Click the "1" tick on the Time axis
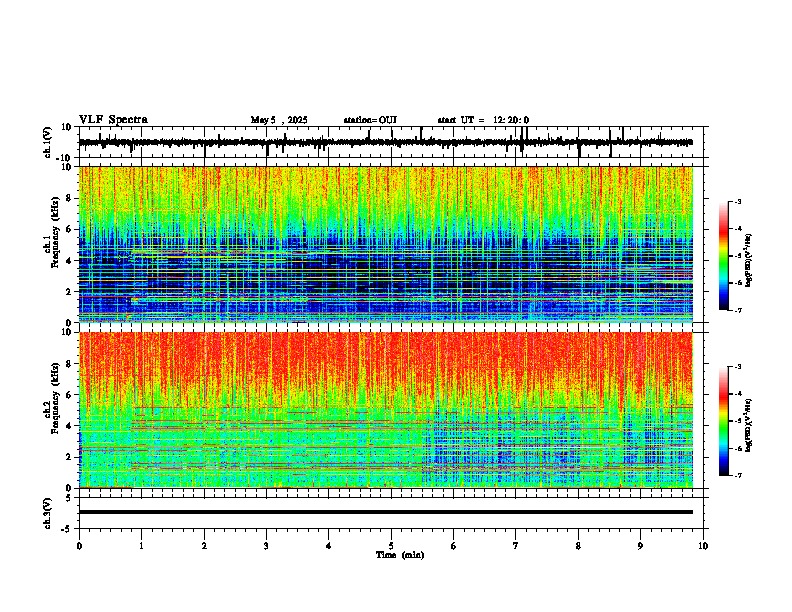Viewport: 792px width, 612px height. (141, 546)
